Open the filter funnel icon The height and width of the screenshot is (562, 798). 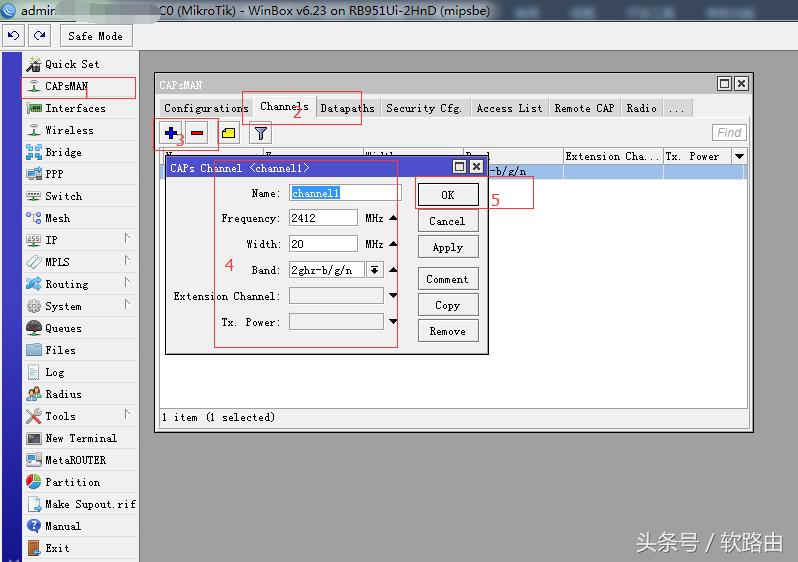coord(261,133)
